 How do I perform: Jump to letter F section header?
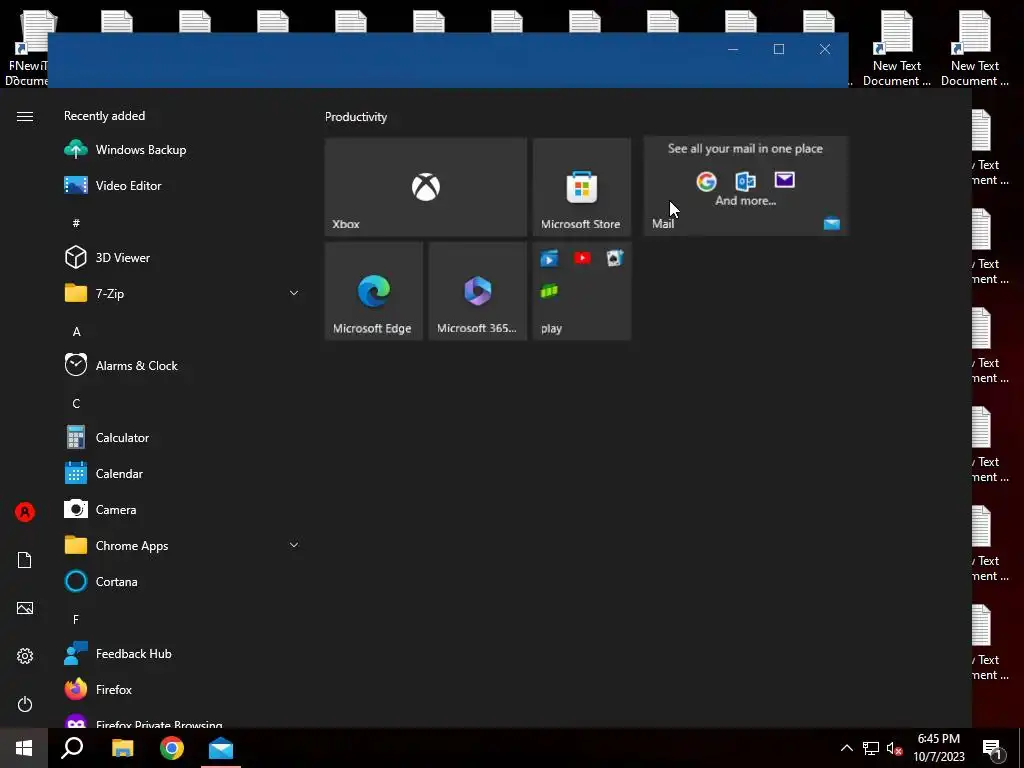[76, 619]
